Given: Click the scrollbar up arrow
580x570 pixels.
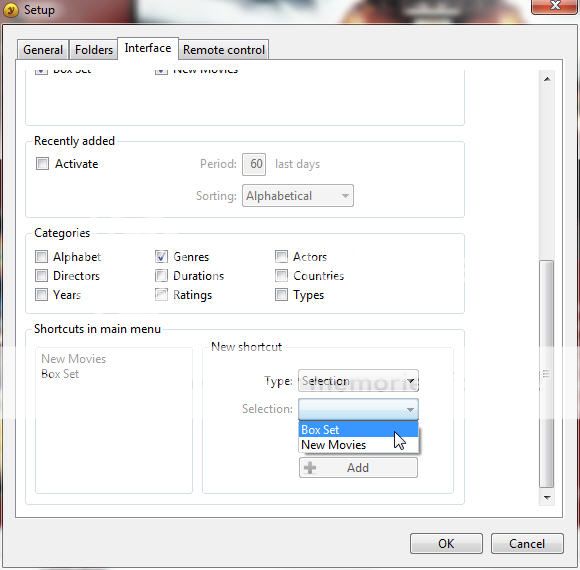Looking at the screenshot, I should [547, 79].
